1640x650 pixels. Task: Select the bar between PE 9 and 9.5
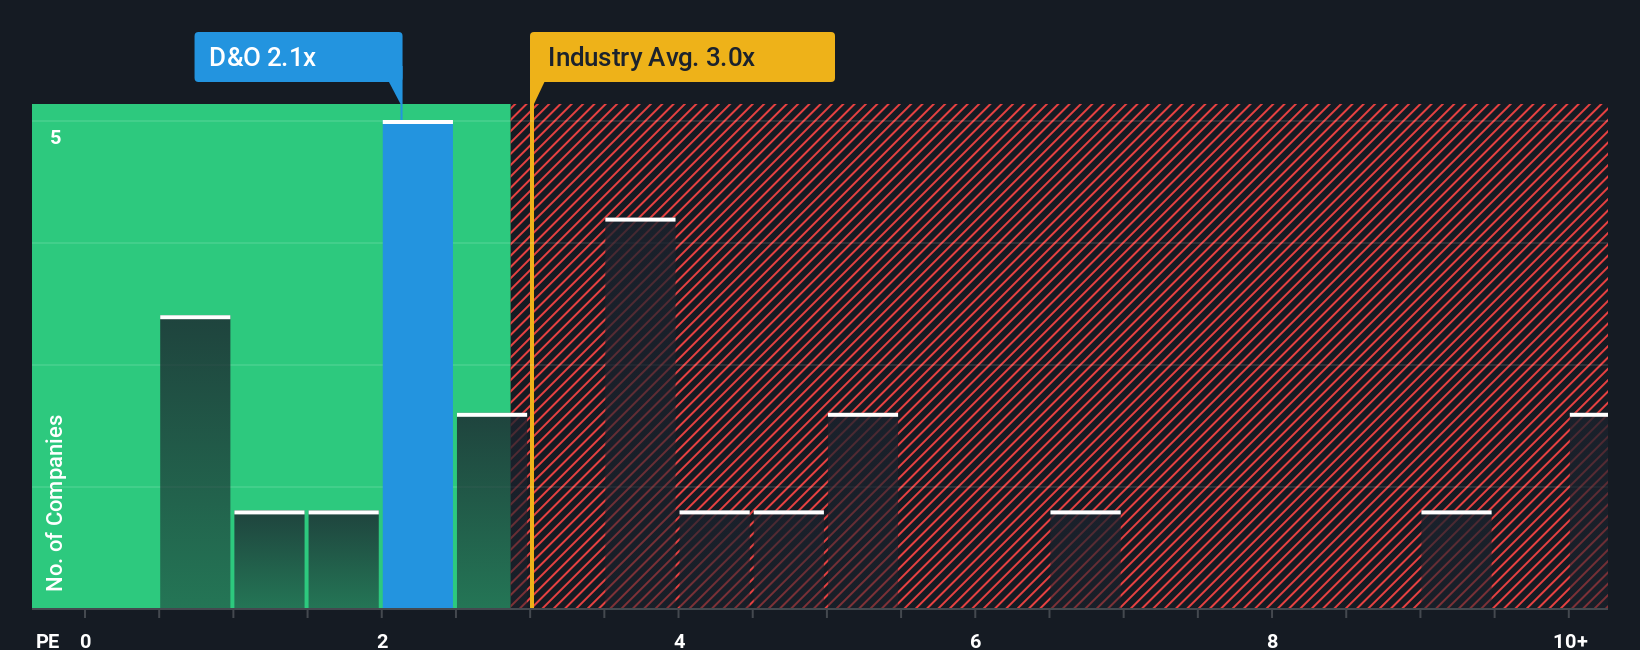click(x=1456, y=560)
